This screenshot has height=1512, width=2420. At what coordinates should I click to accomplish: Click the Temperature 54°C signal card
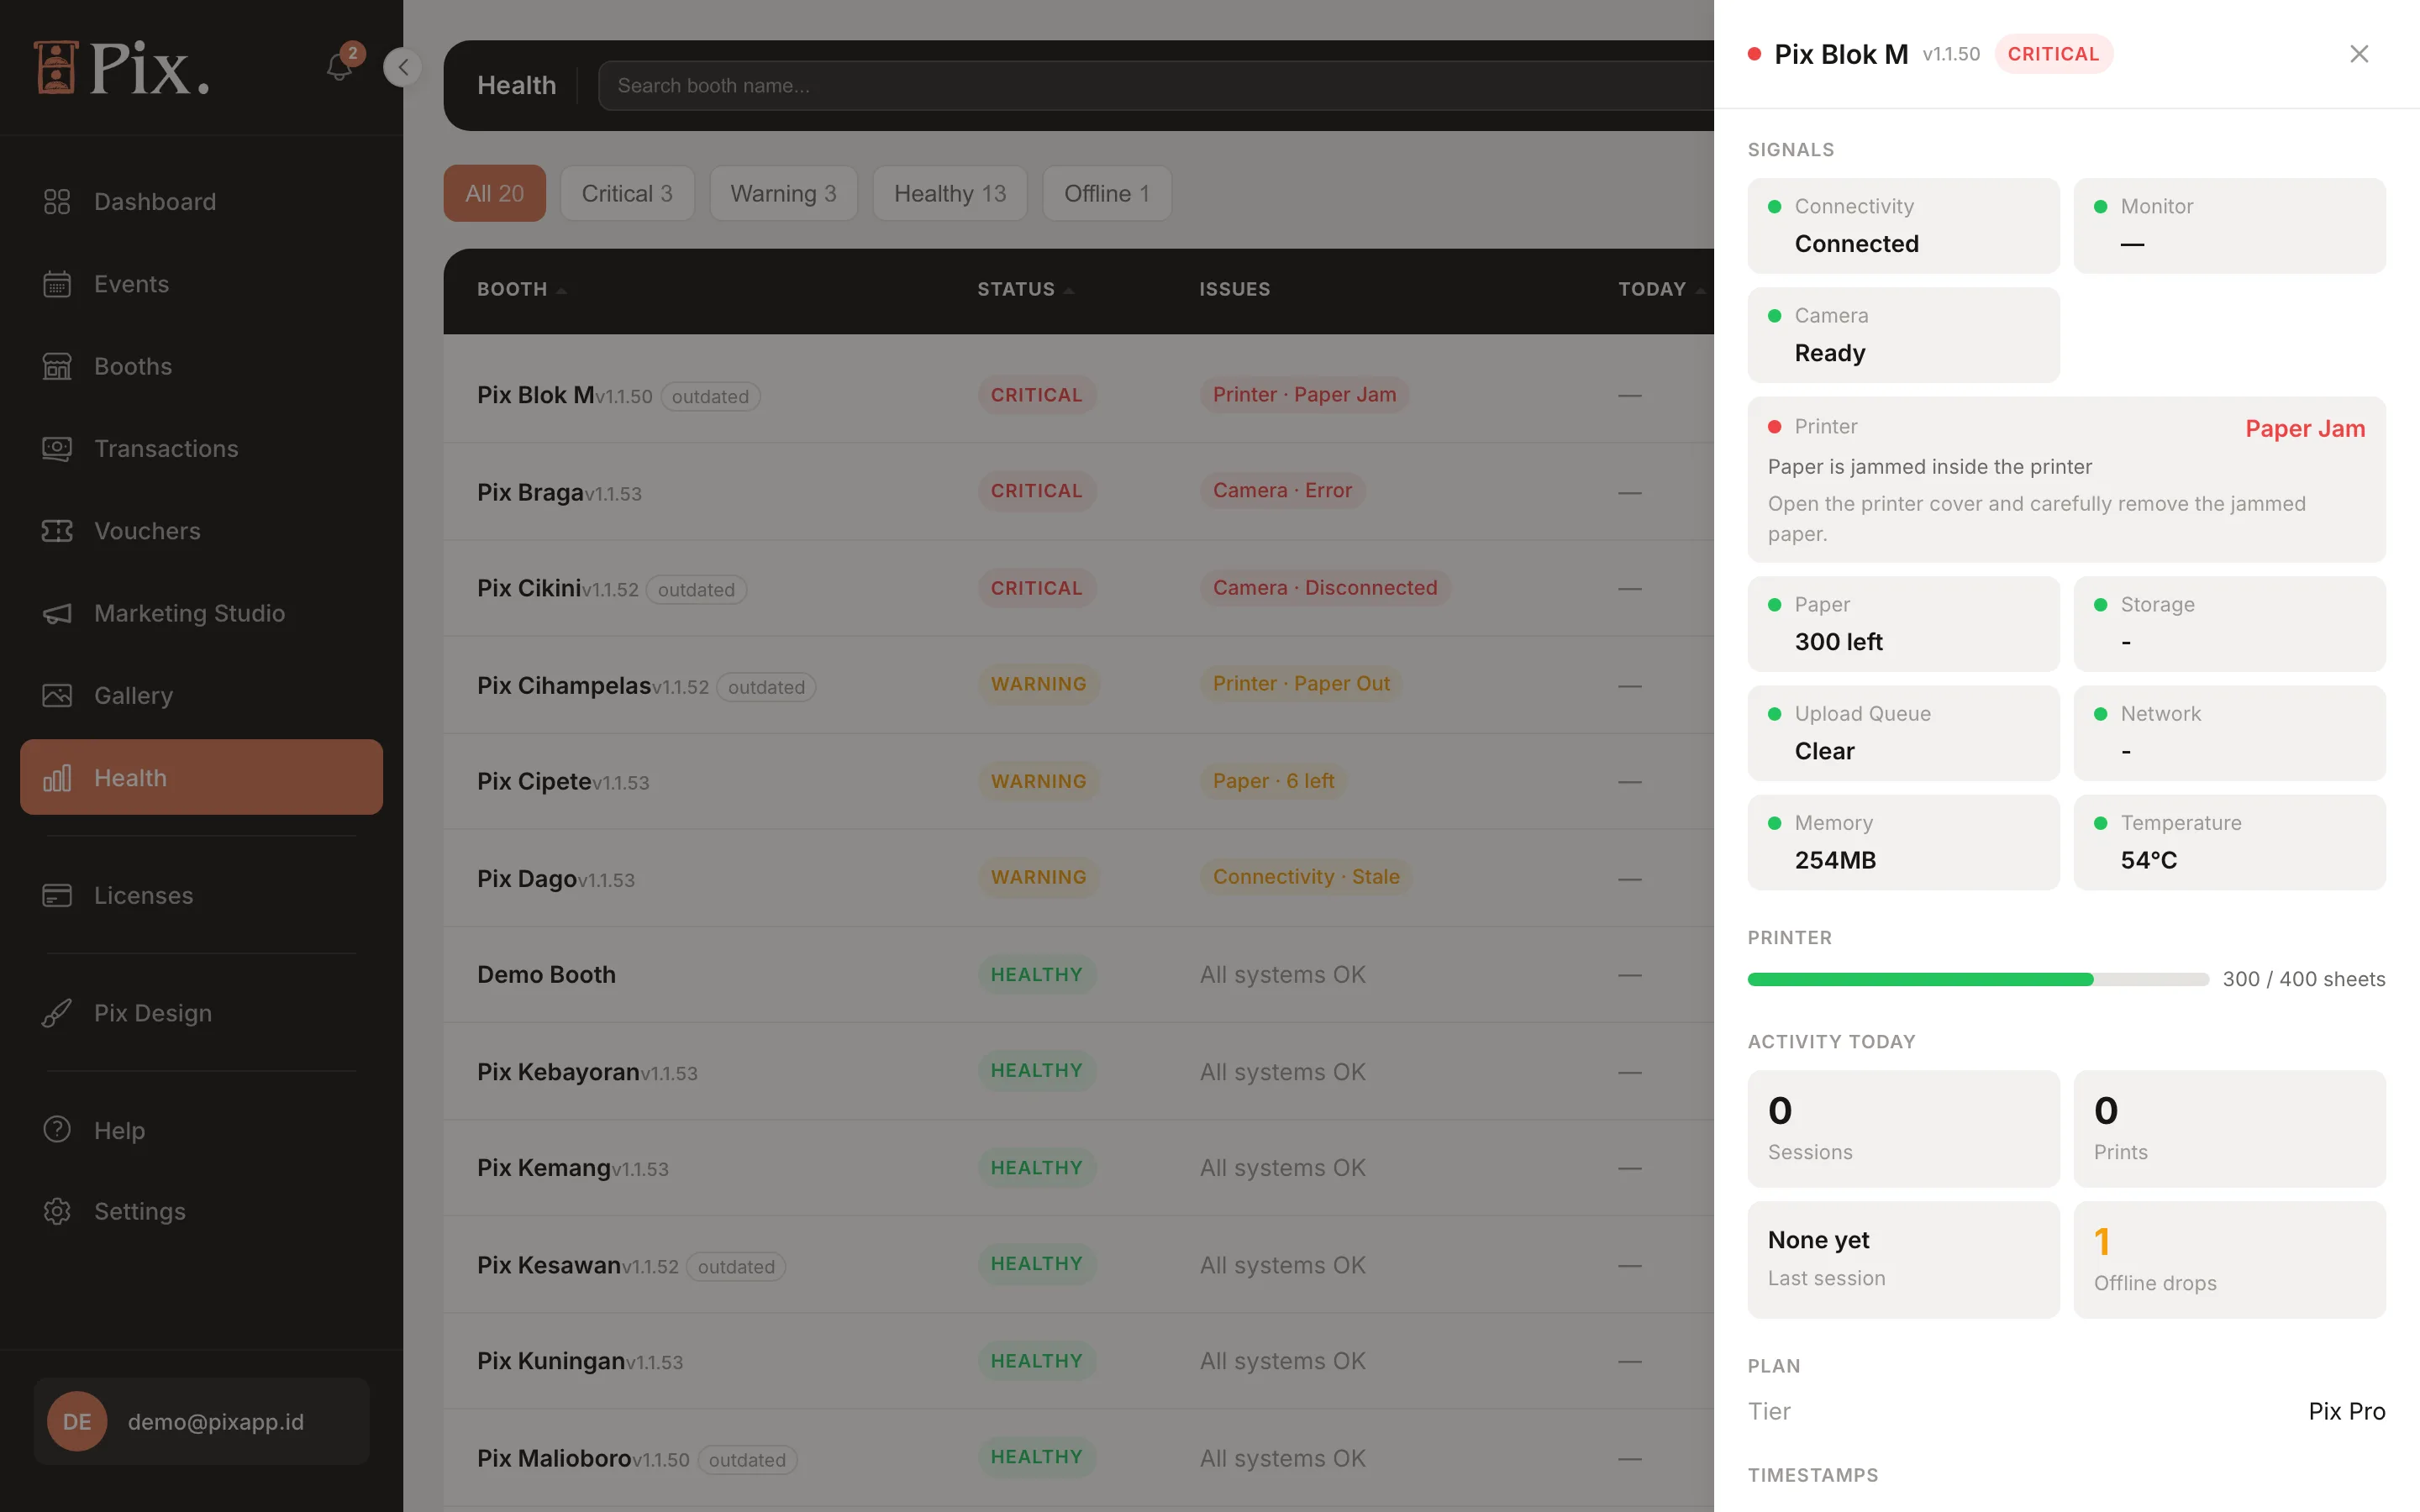[x=2229, y=842]
